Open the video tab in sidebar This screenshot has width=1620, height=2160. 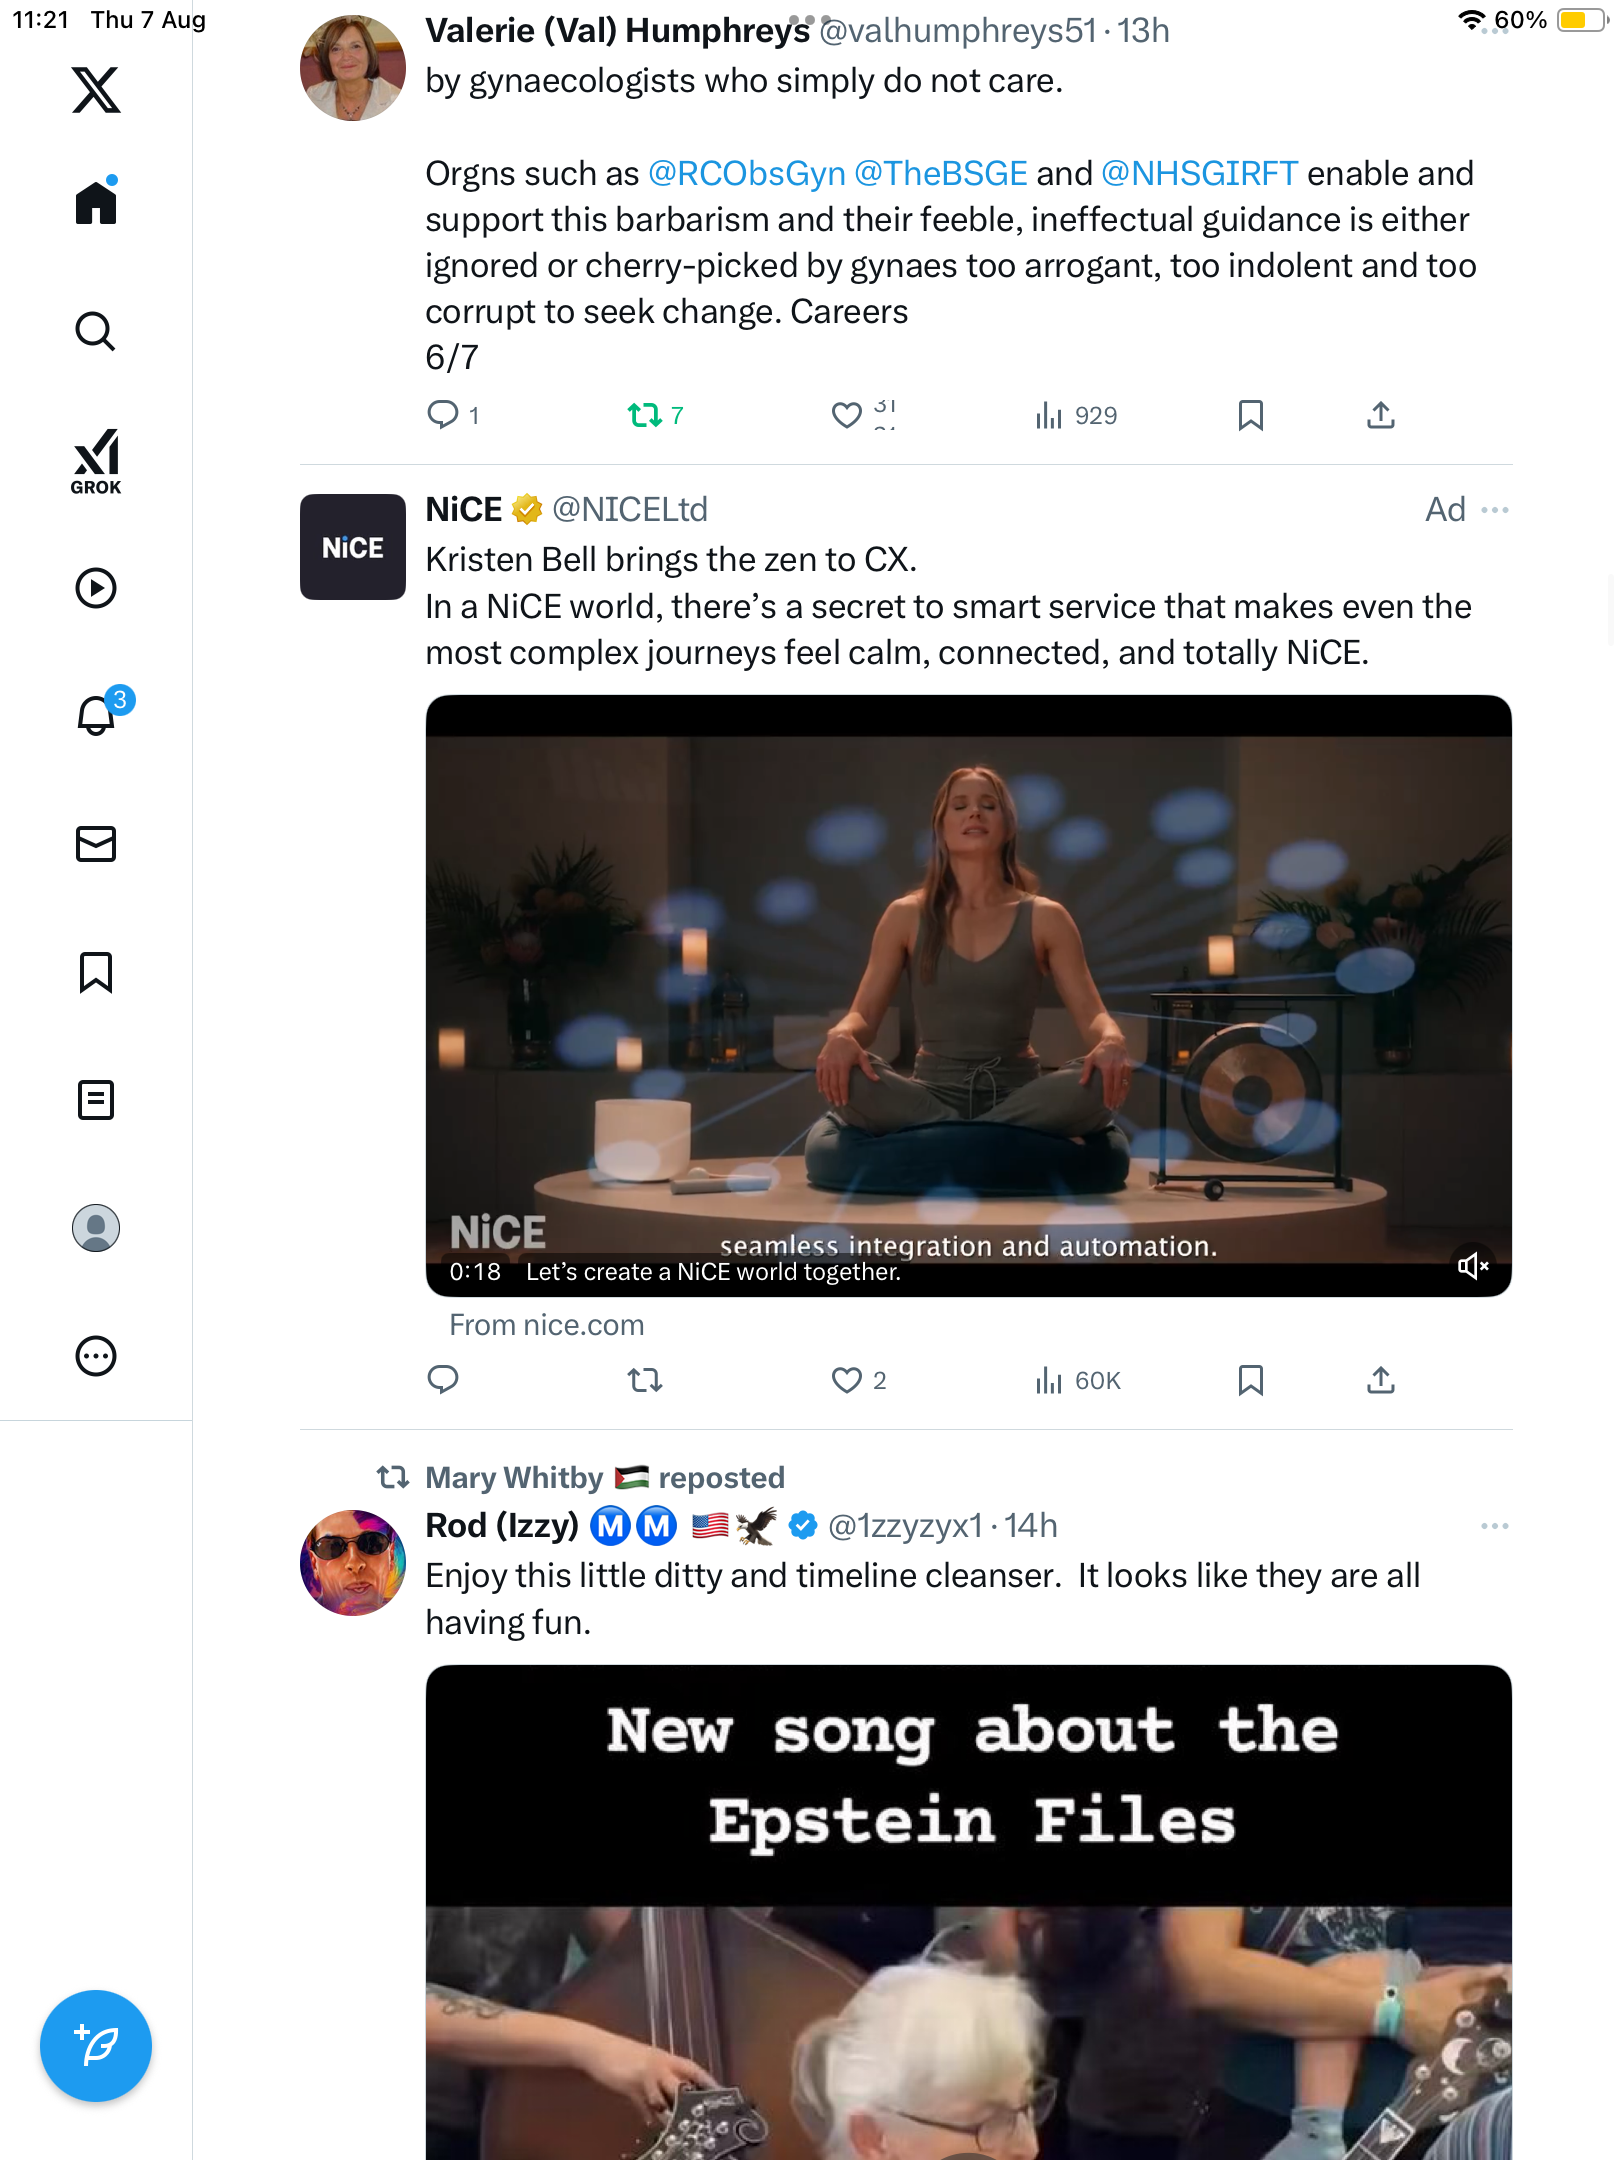tap(96, 588)
